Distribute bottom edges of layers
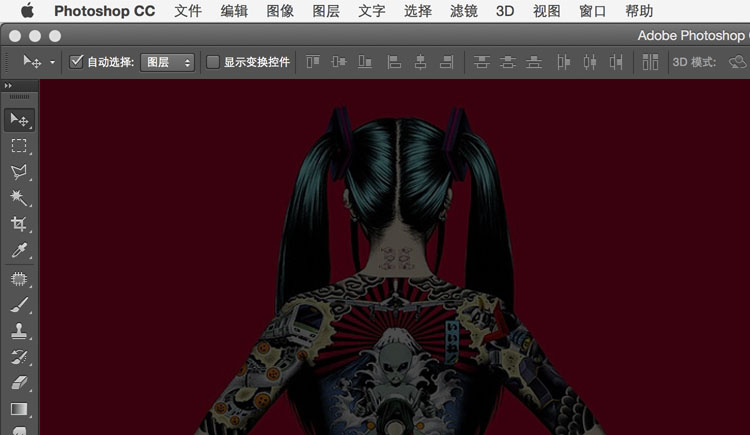 (534, 62)
